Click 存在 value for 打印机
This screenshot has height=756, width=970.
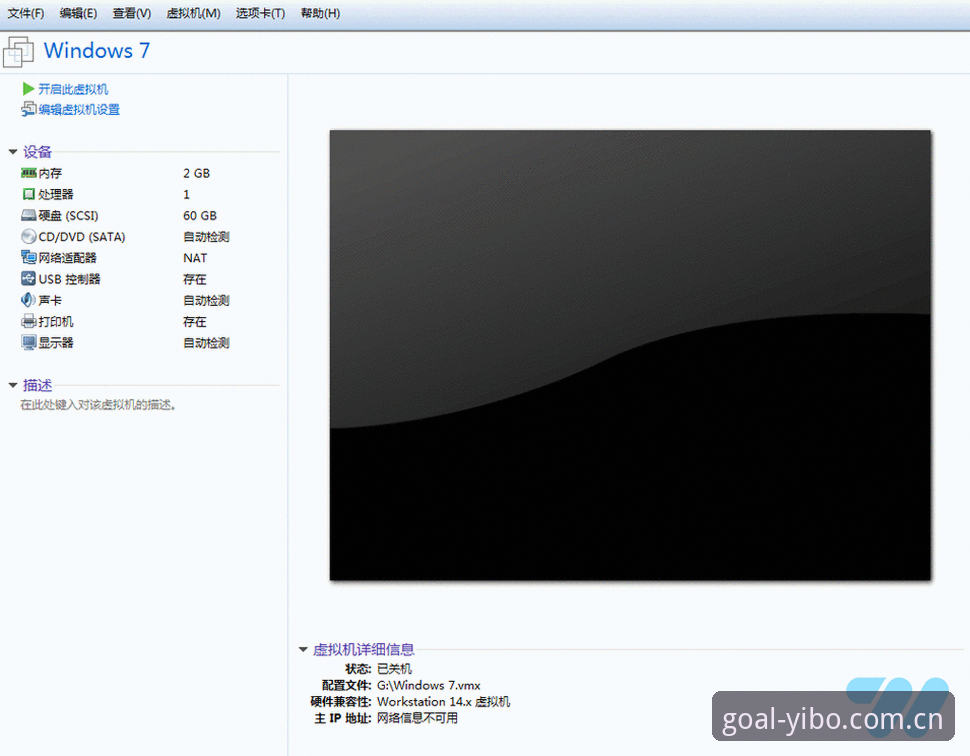tap(195, 322)
